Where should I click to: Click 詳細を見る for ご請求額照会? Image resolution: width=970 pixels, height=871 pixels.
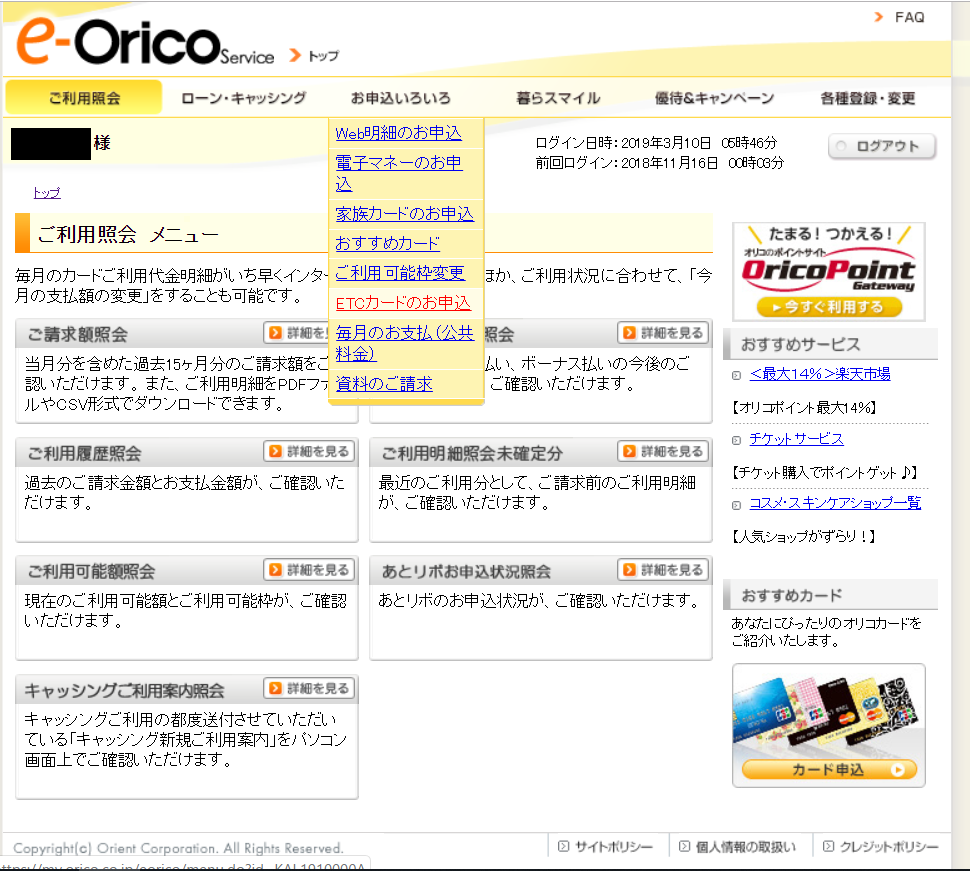coord(296,333)
